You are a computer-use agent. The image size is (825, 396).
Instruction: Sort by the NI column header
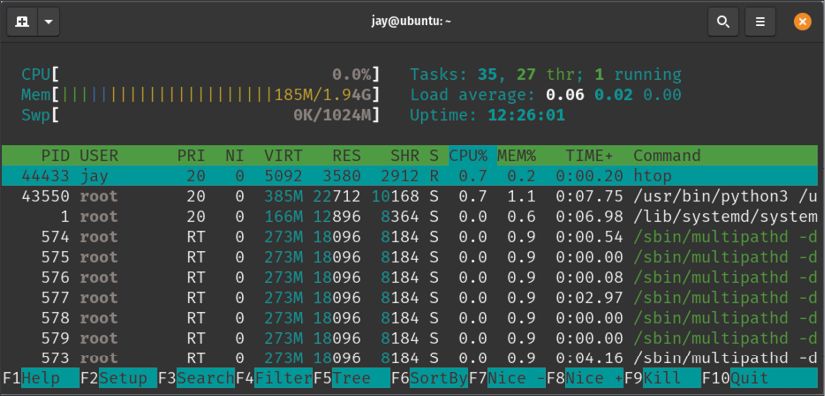click(235, 156)
